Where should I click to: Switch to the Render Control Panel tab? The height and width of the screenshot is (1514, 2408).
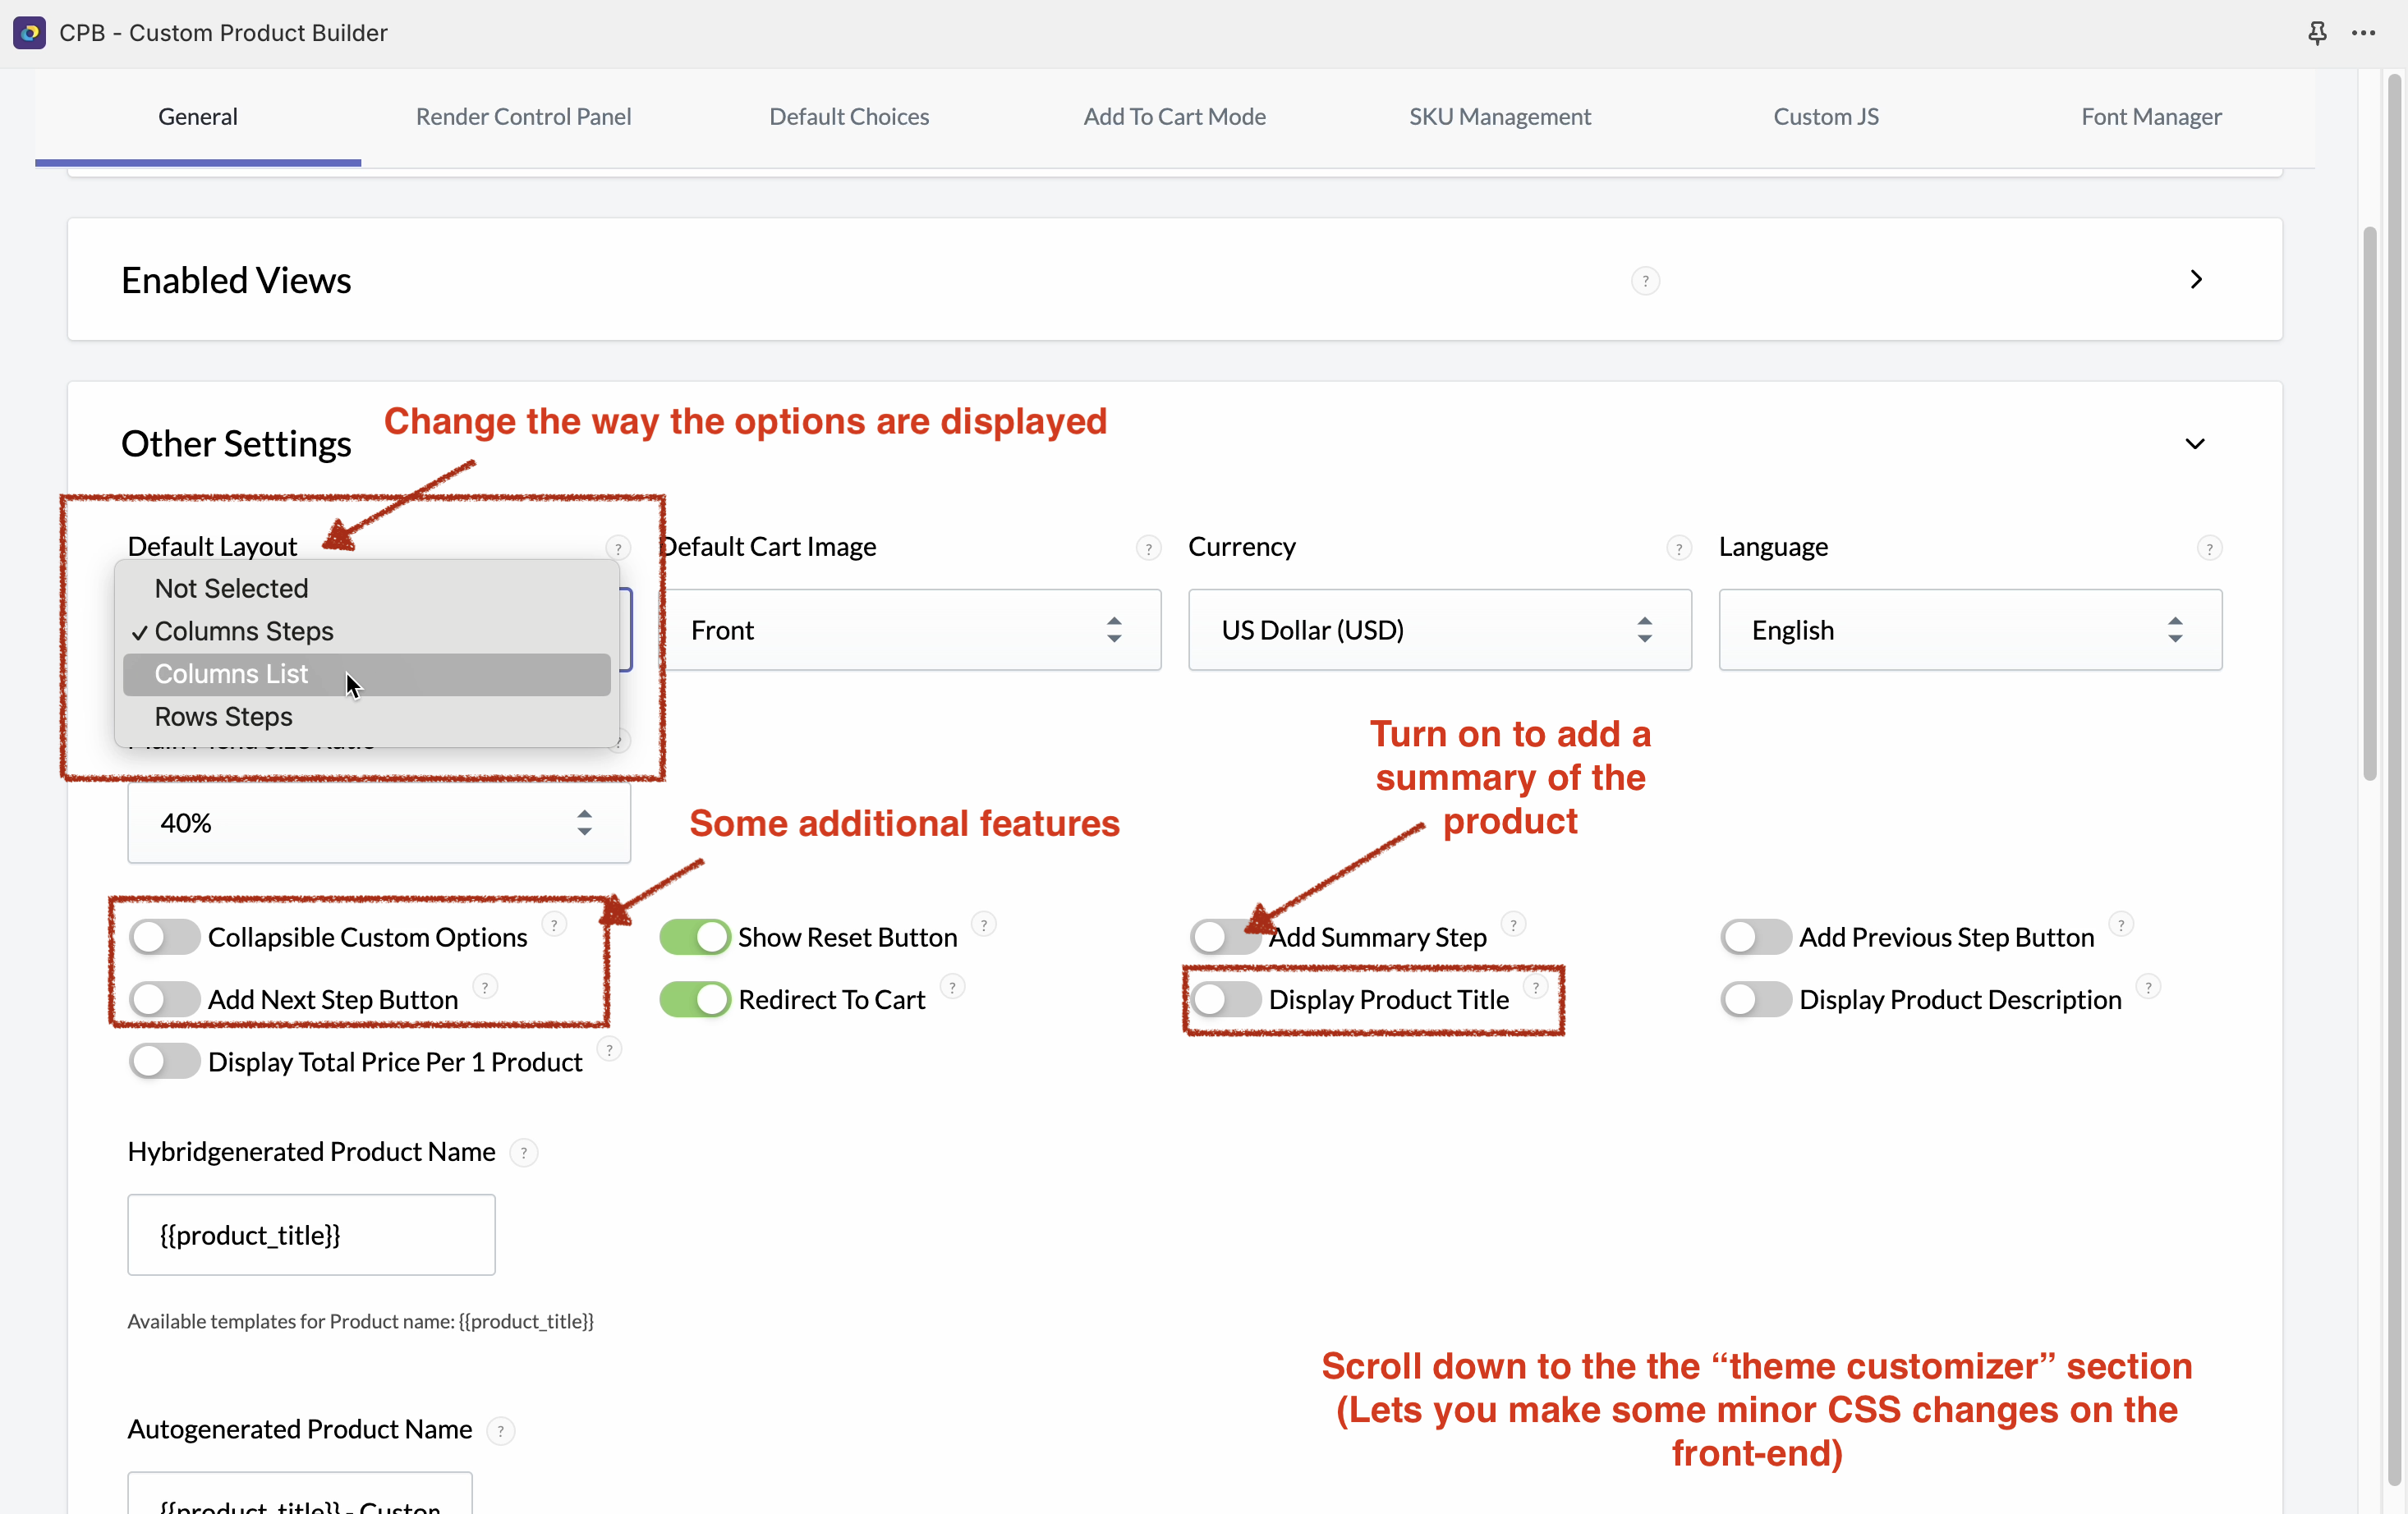(x=523, y=117)
